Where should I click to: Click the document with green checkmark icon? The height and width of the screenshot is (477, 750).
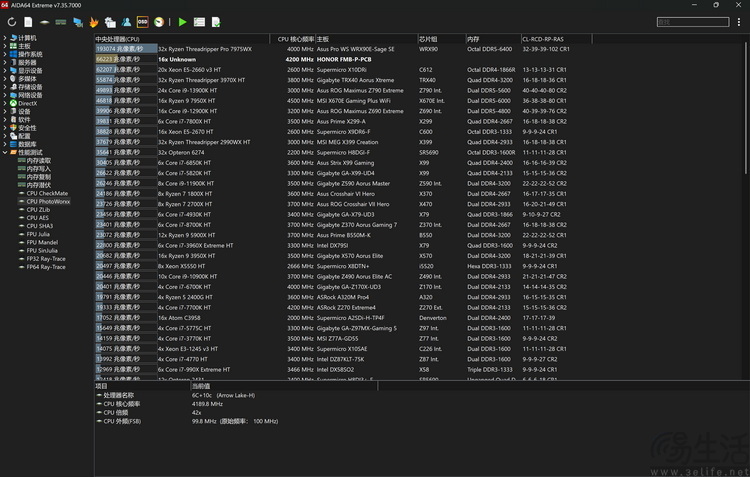point(216,22)
